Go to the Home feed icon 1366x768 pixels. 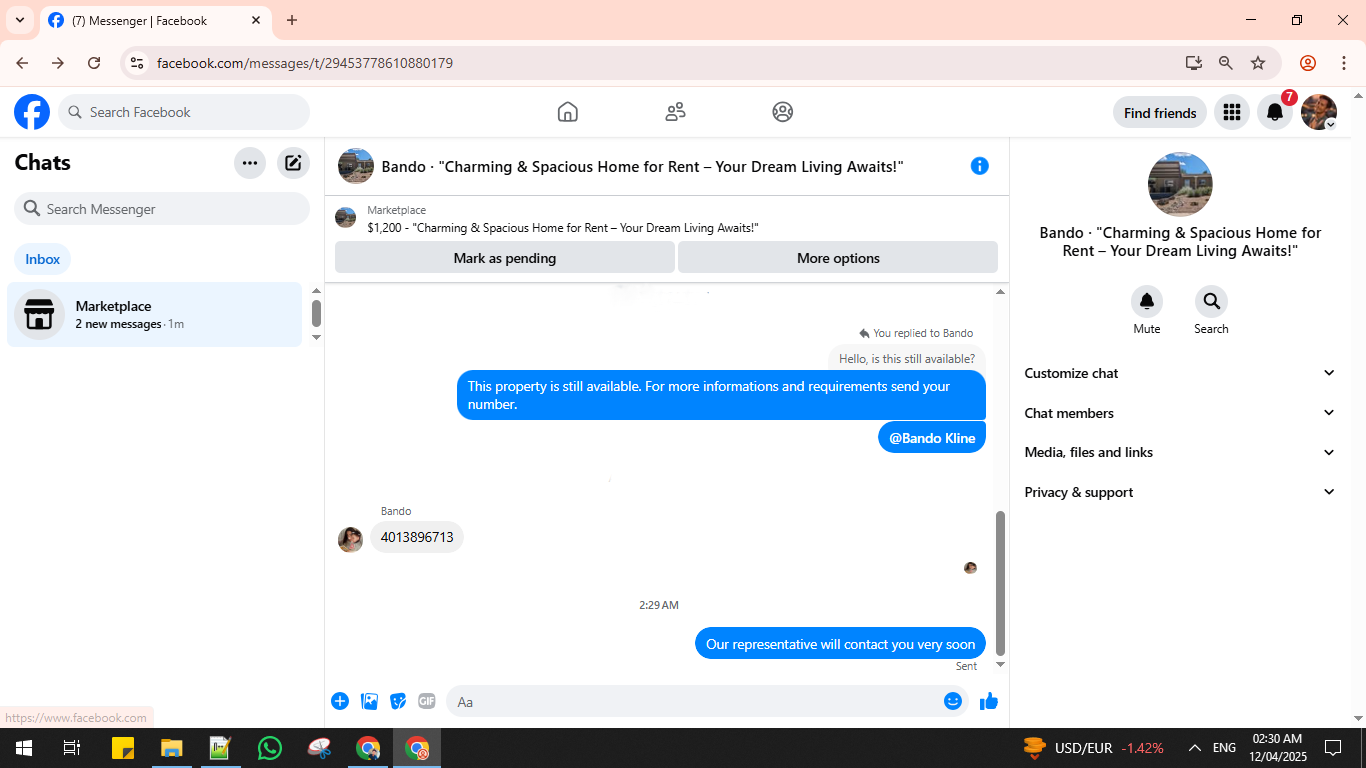(x=567, y=112)
